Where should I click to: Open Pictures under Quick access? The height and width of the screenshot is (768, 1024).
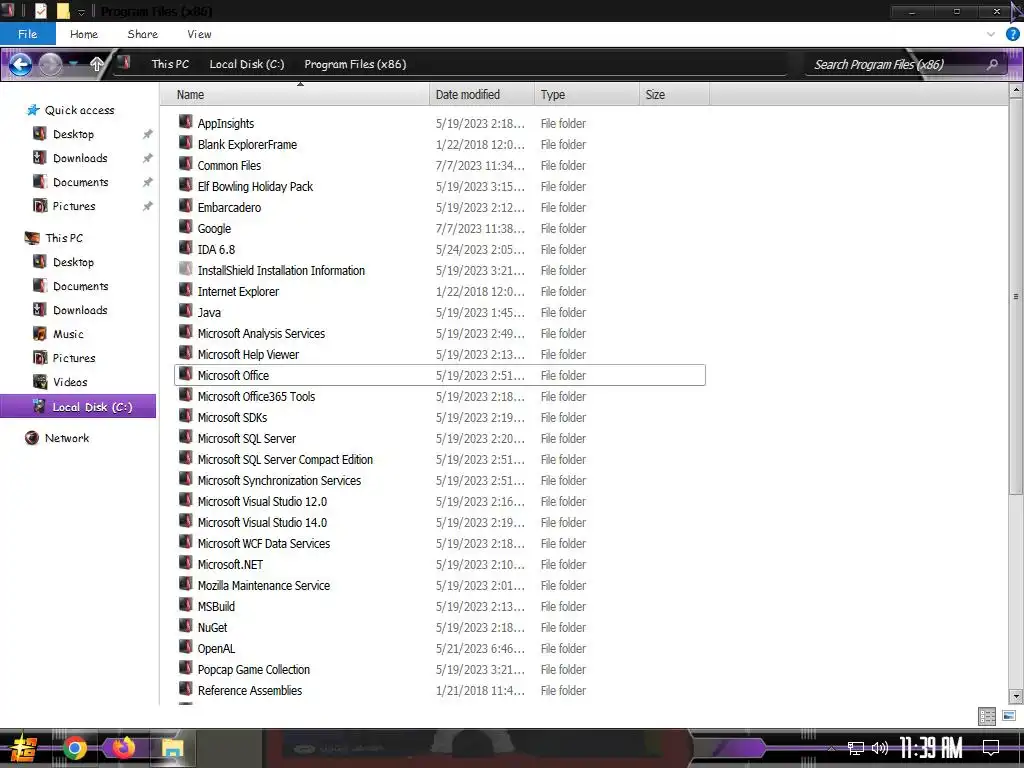74,206
